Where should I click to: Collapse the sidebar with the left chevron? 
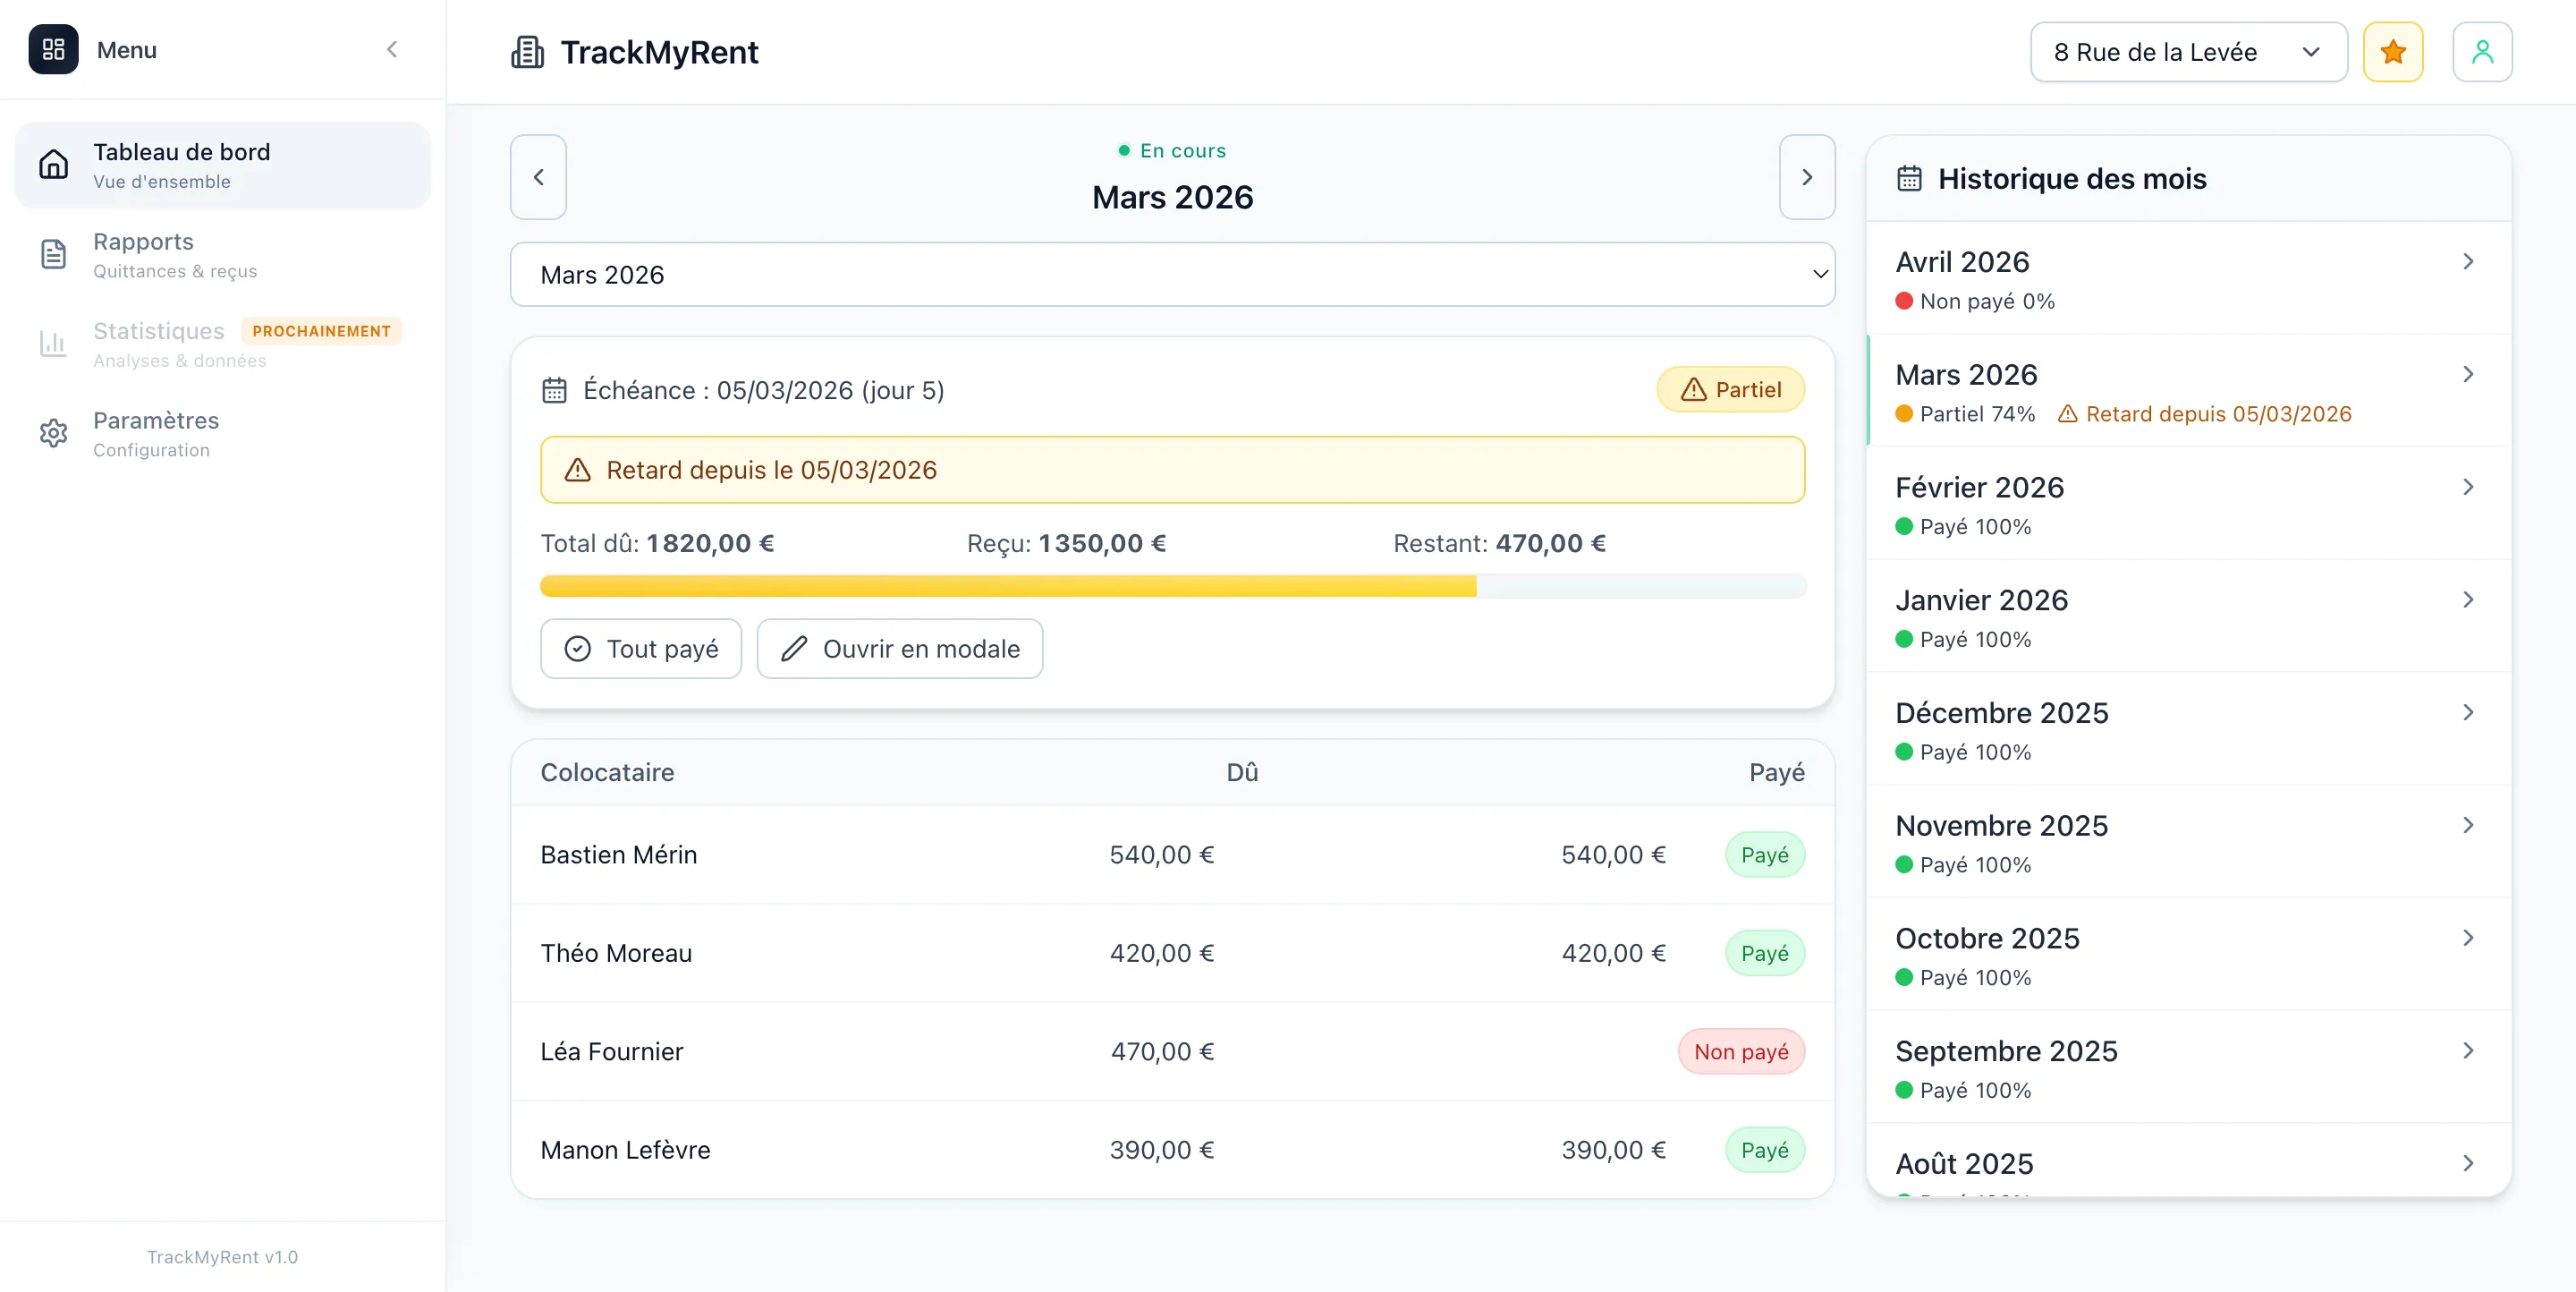click(392, 50)
